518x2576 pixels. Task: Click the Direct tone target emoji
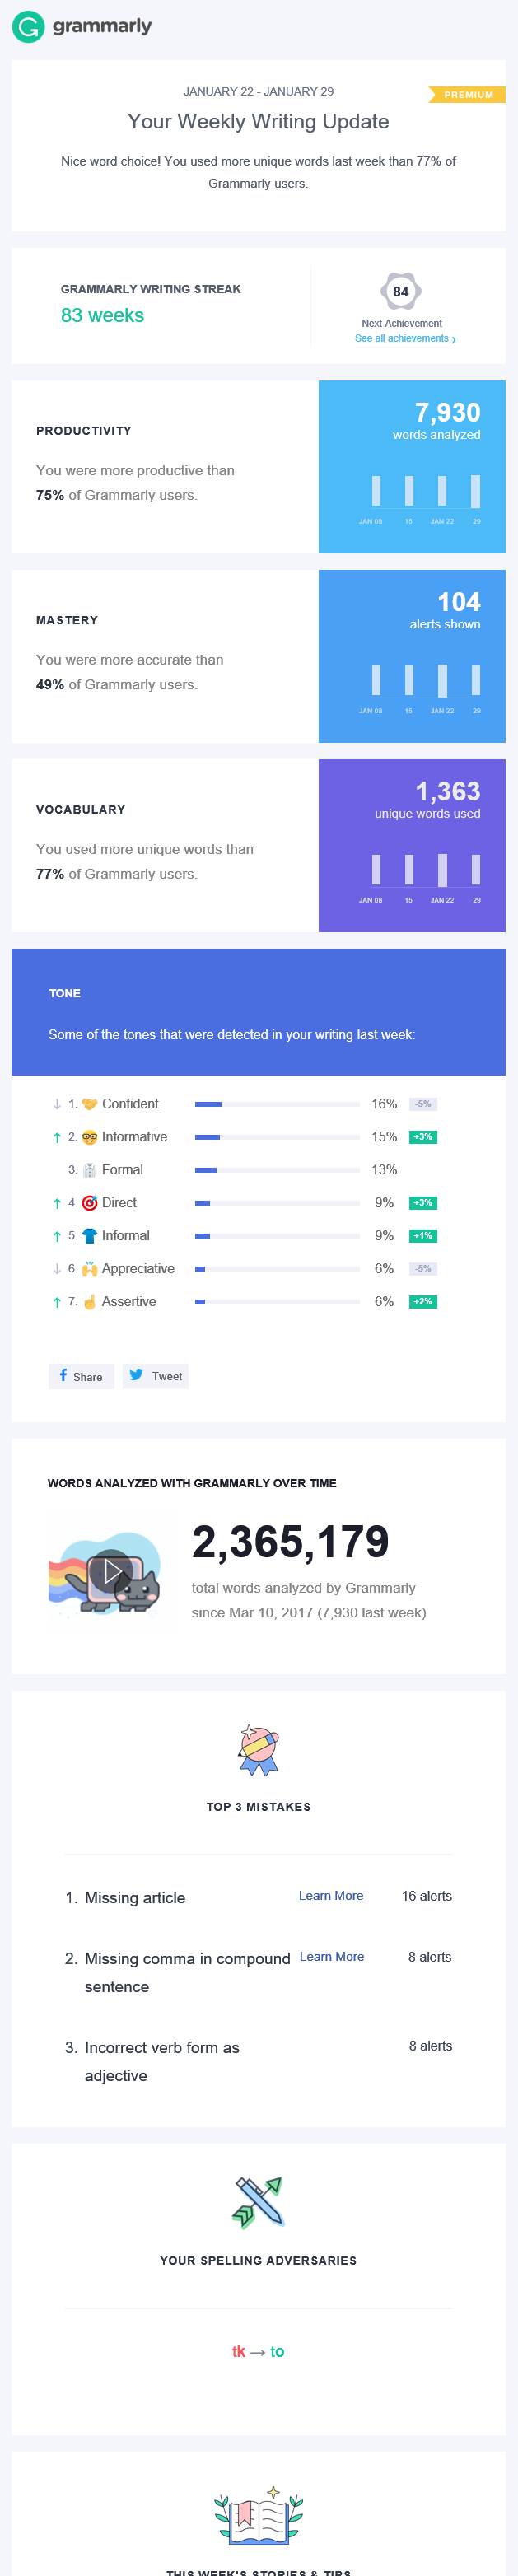(x=89, y=1203)
